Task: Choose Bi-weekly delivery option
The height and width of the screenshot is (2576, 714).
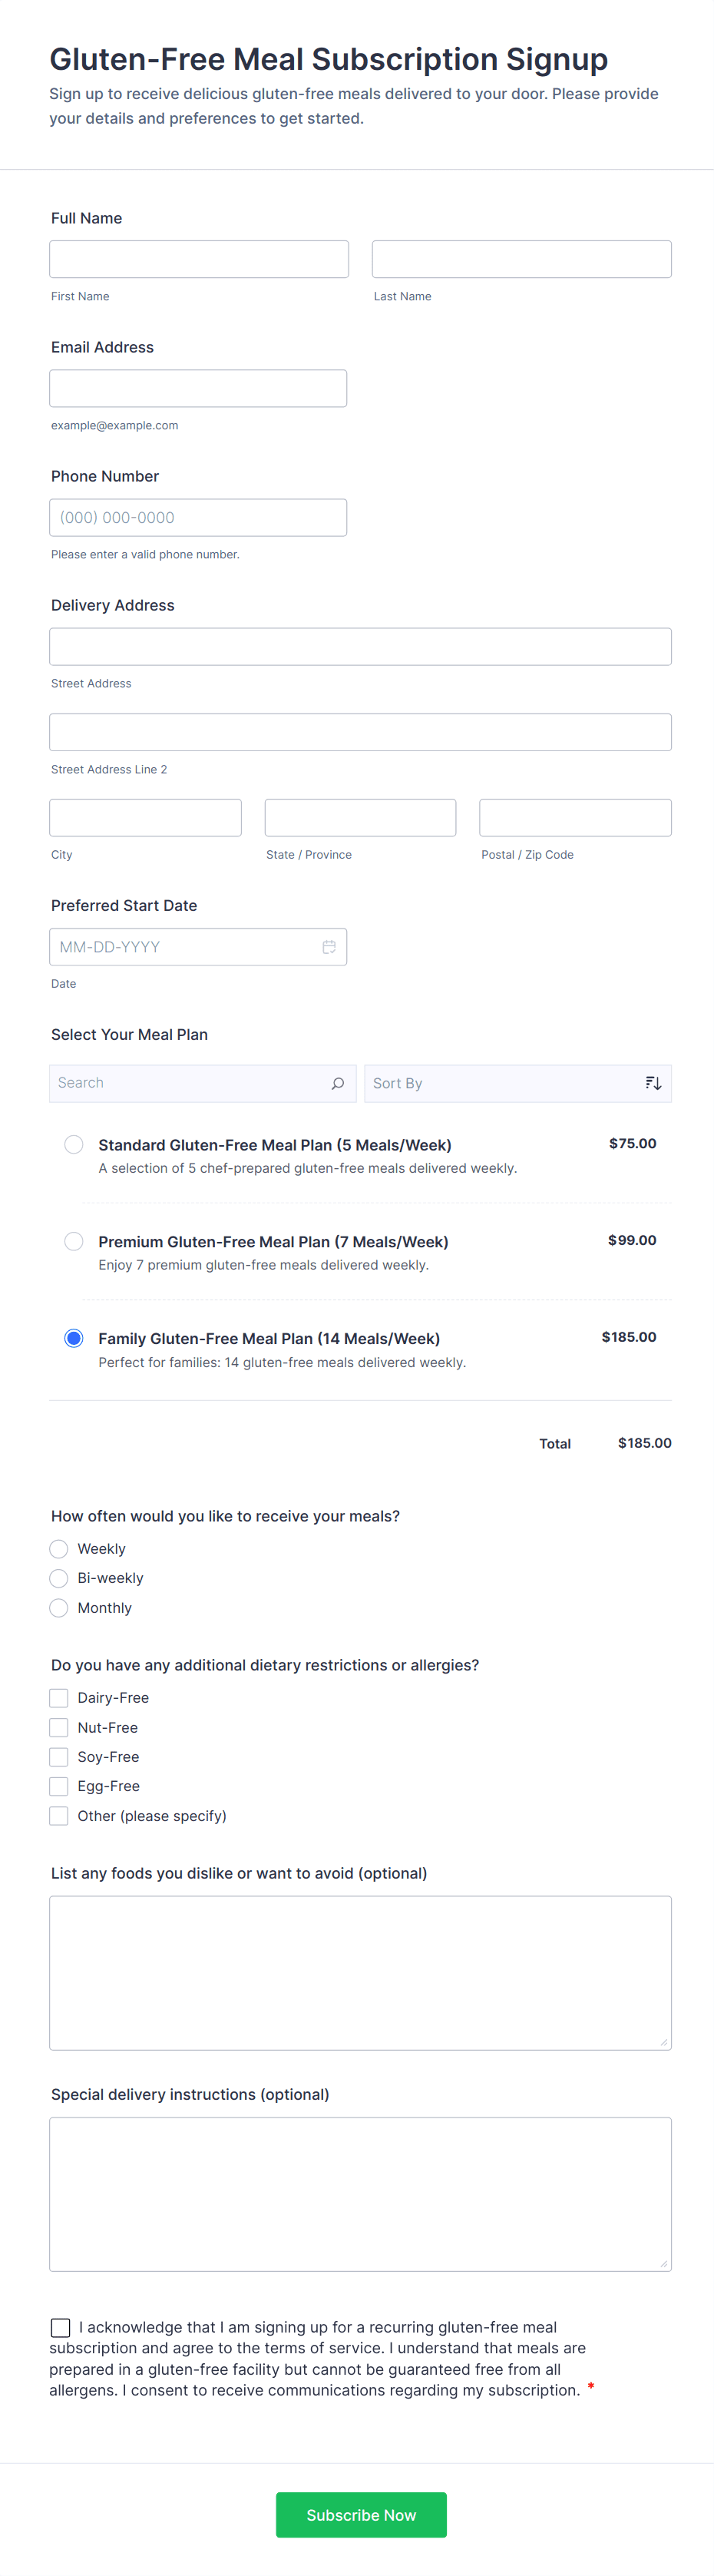Action: click(x=59, y=1578)
